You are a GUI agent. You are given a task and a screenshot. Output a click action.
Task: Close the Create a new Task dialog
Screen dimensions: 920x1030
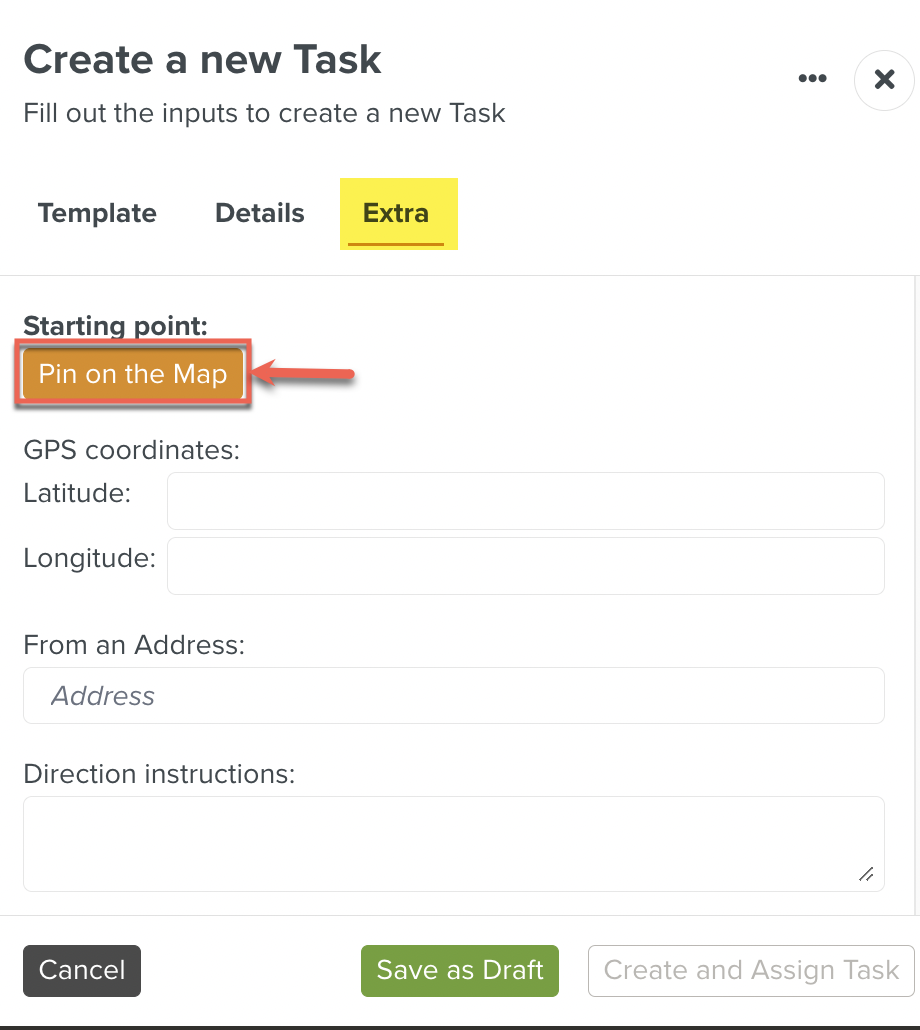pyautogui.click(x=884, y=80)
